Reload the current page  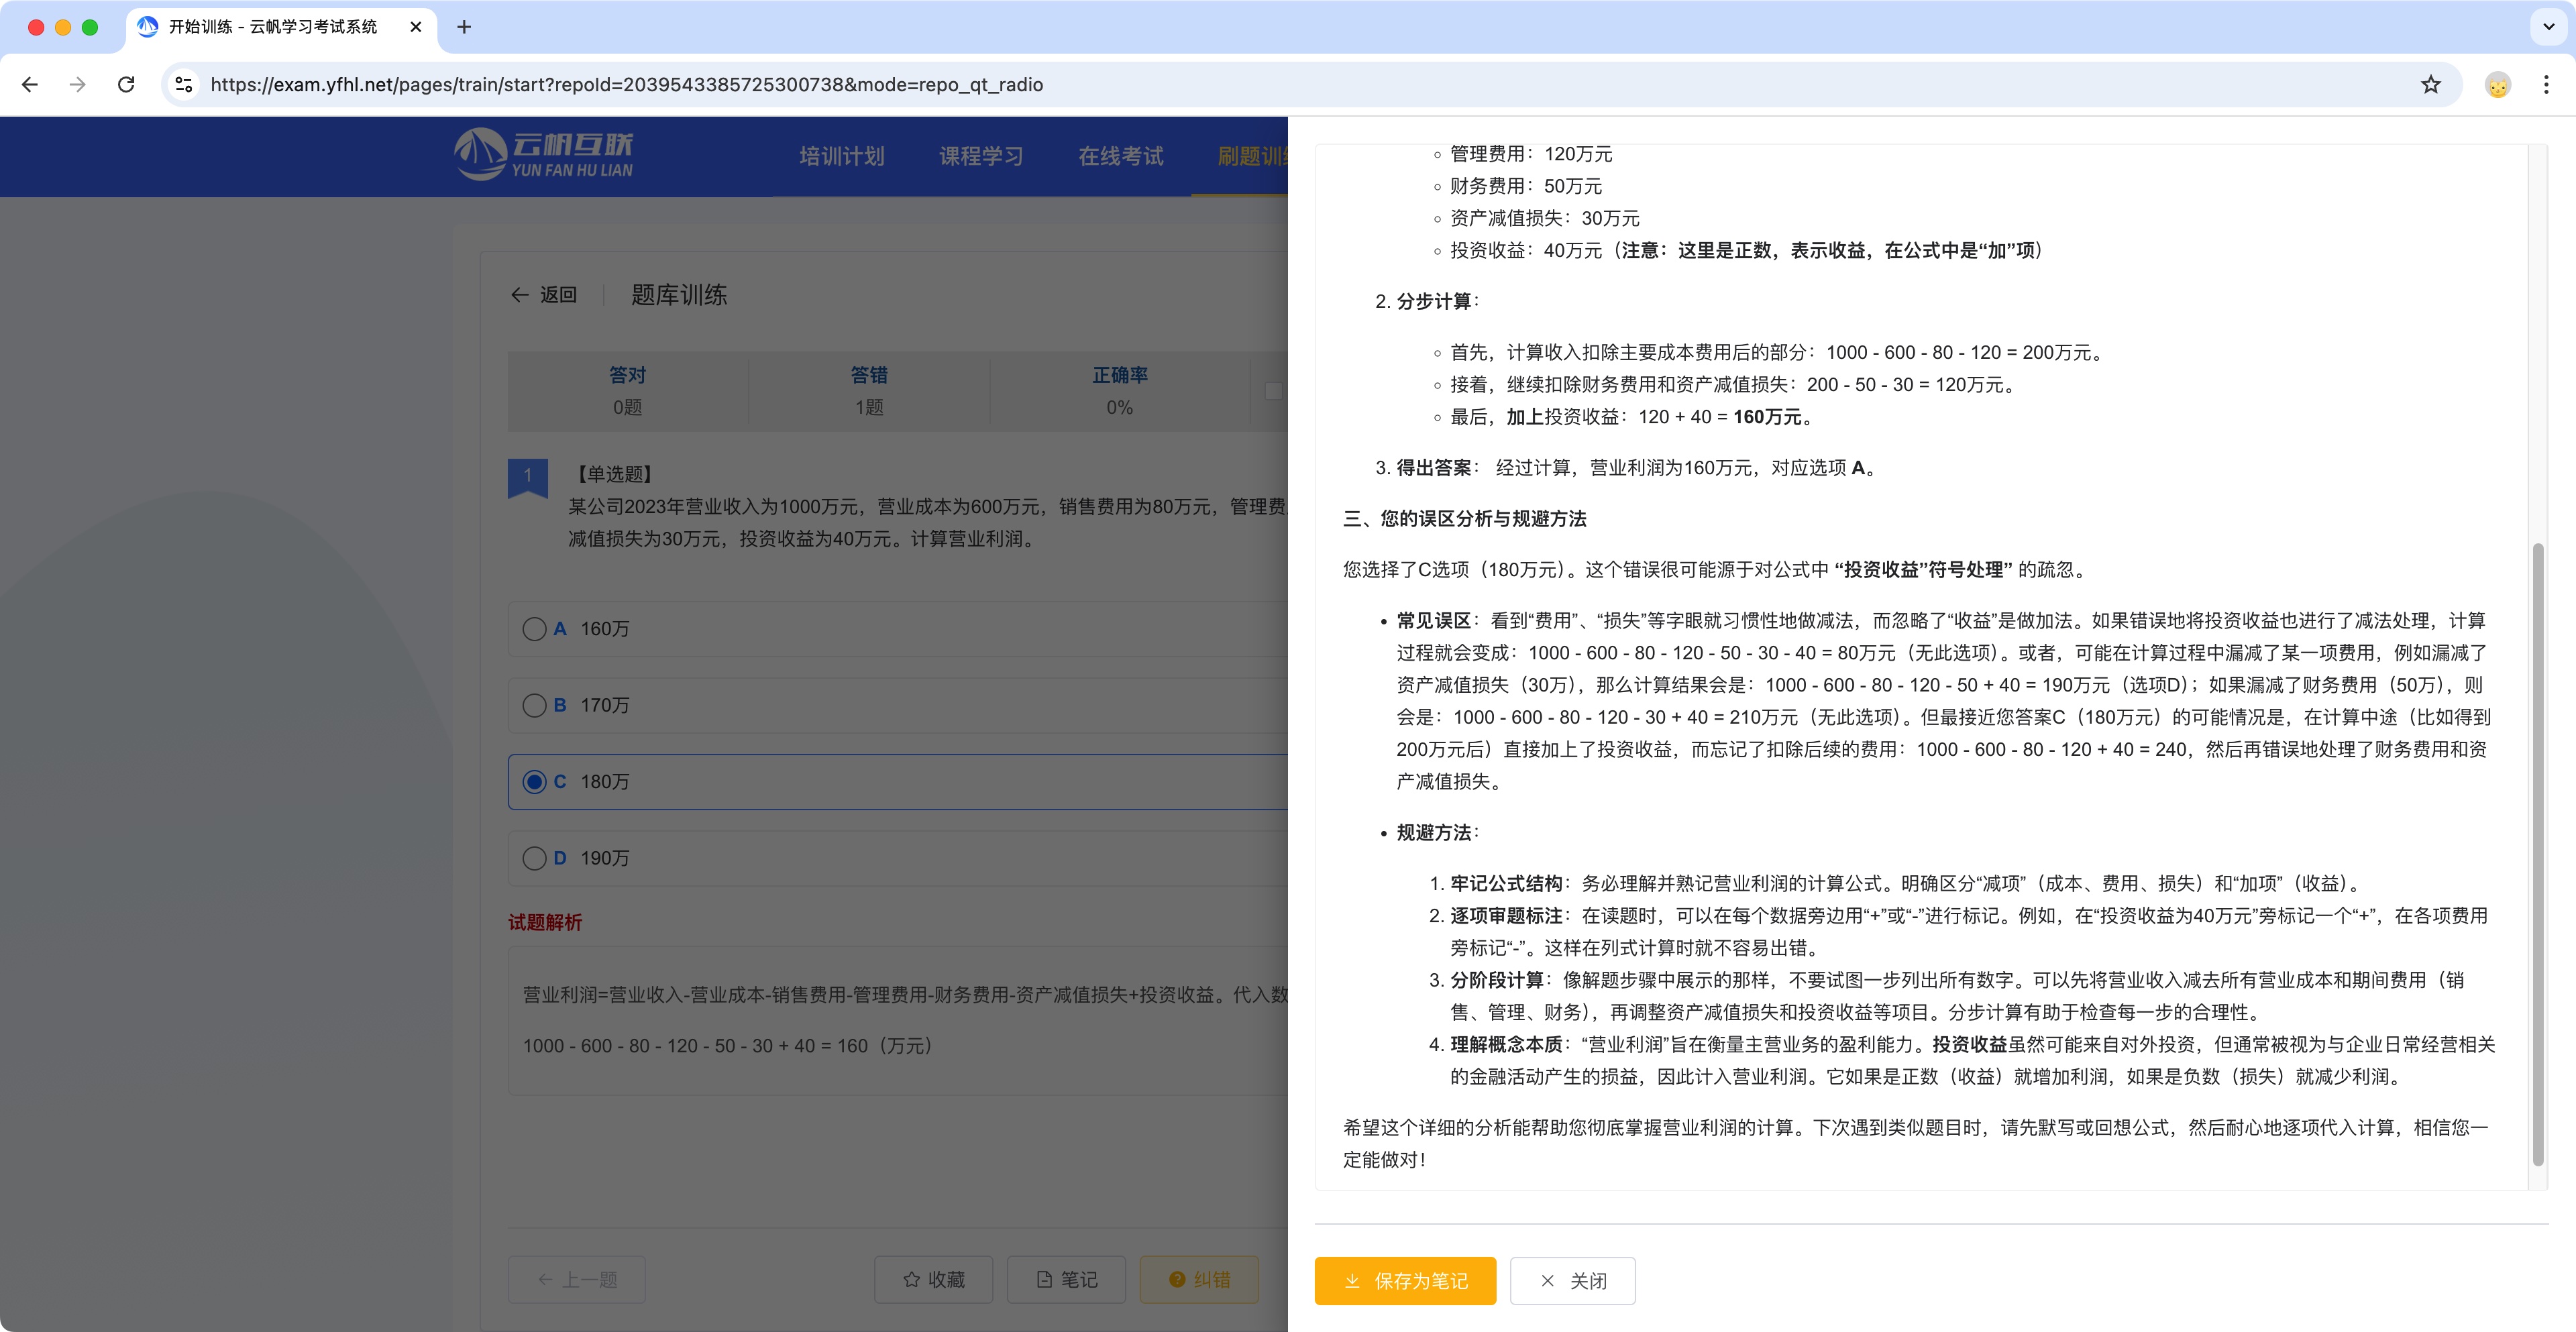tap(127, 84)
